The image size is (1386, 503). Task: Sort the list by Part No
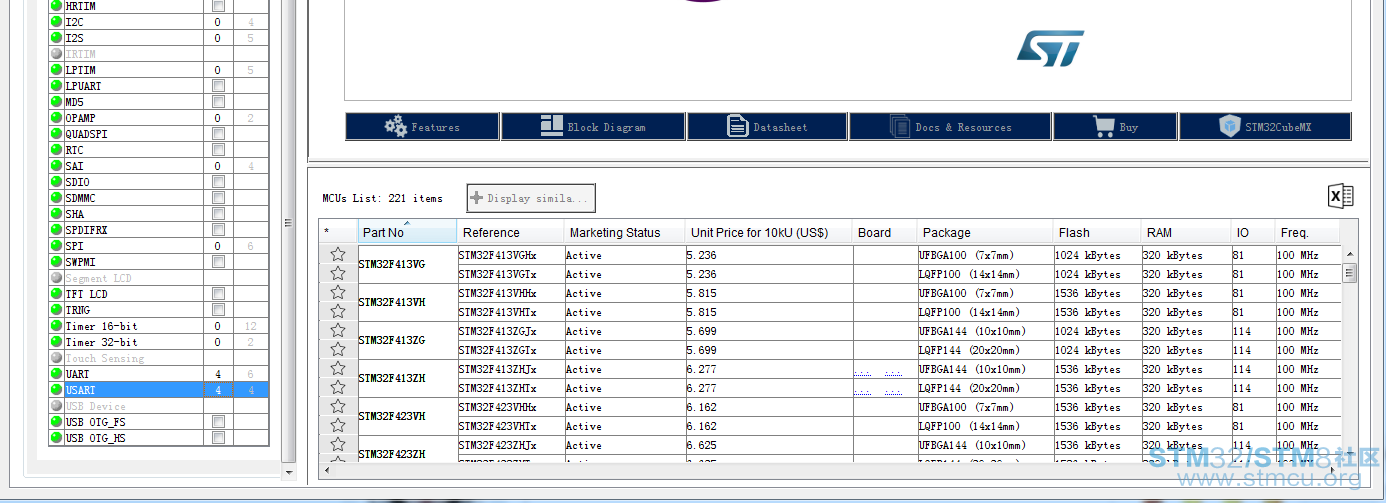pos(407,232)
